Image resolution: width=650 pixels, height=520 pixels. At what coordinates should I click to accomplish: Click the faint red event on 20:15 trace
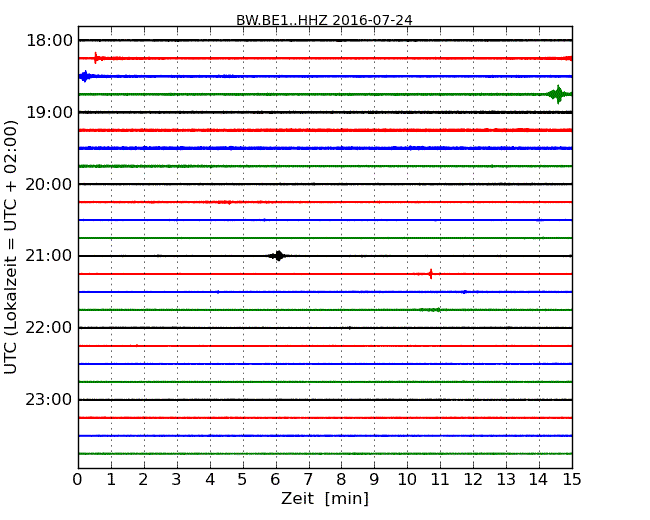click(225, 202)
